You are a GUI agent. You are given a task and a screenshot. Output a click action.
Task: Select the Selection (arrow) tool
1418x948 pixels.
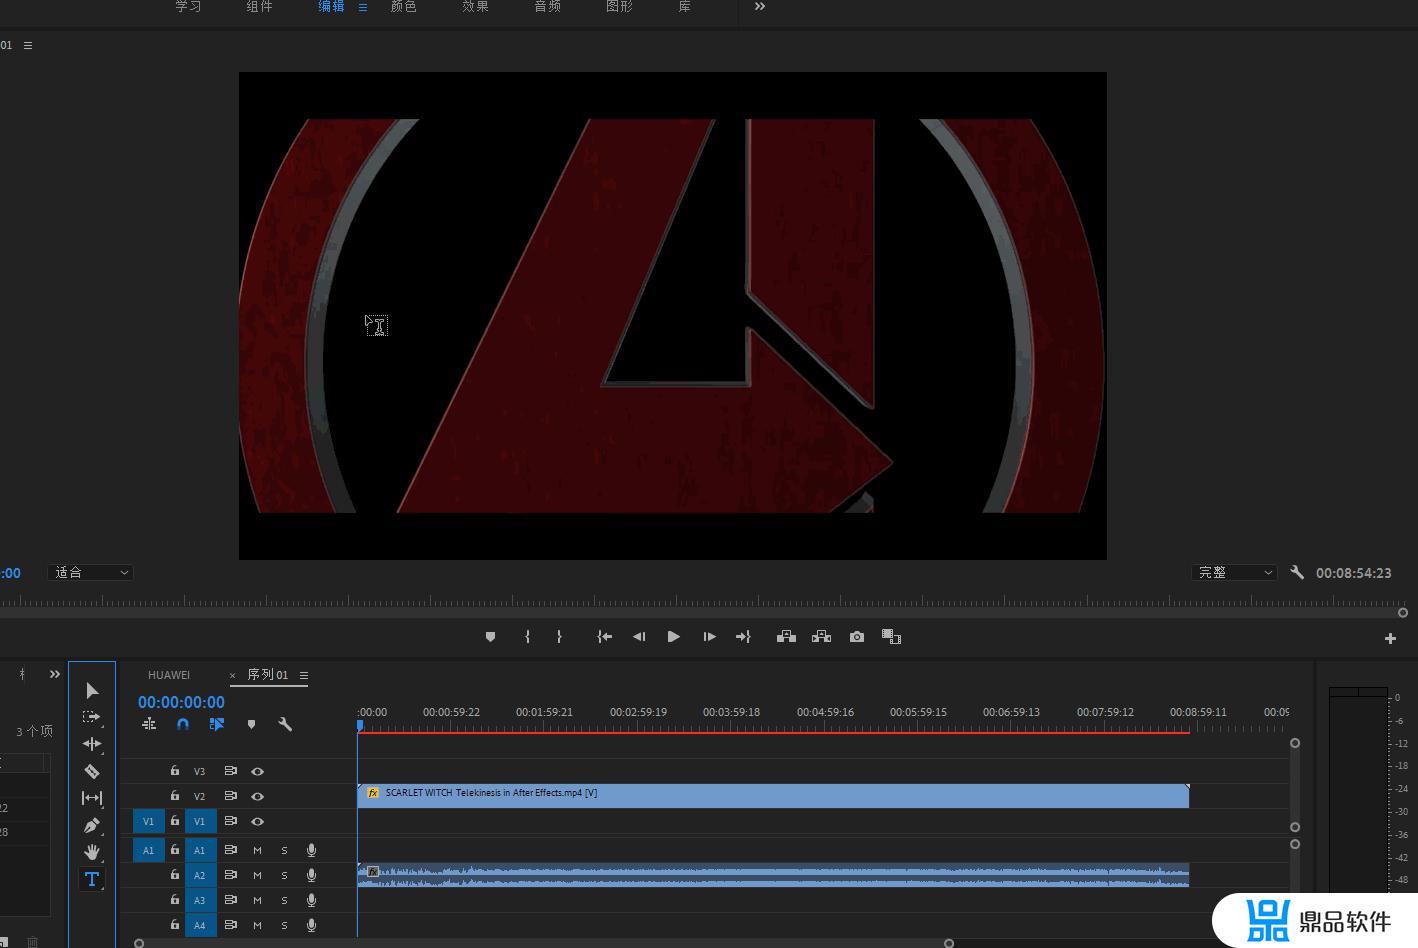tap(92, 691)
